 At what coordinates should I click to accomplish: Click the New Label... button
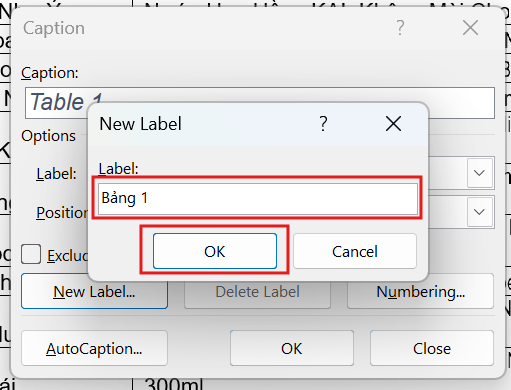click(94, 292)
